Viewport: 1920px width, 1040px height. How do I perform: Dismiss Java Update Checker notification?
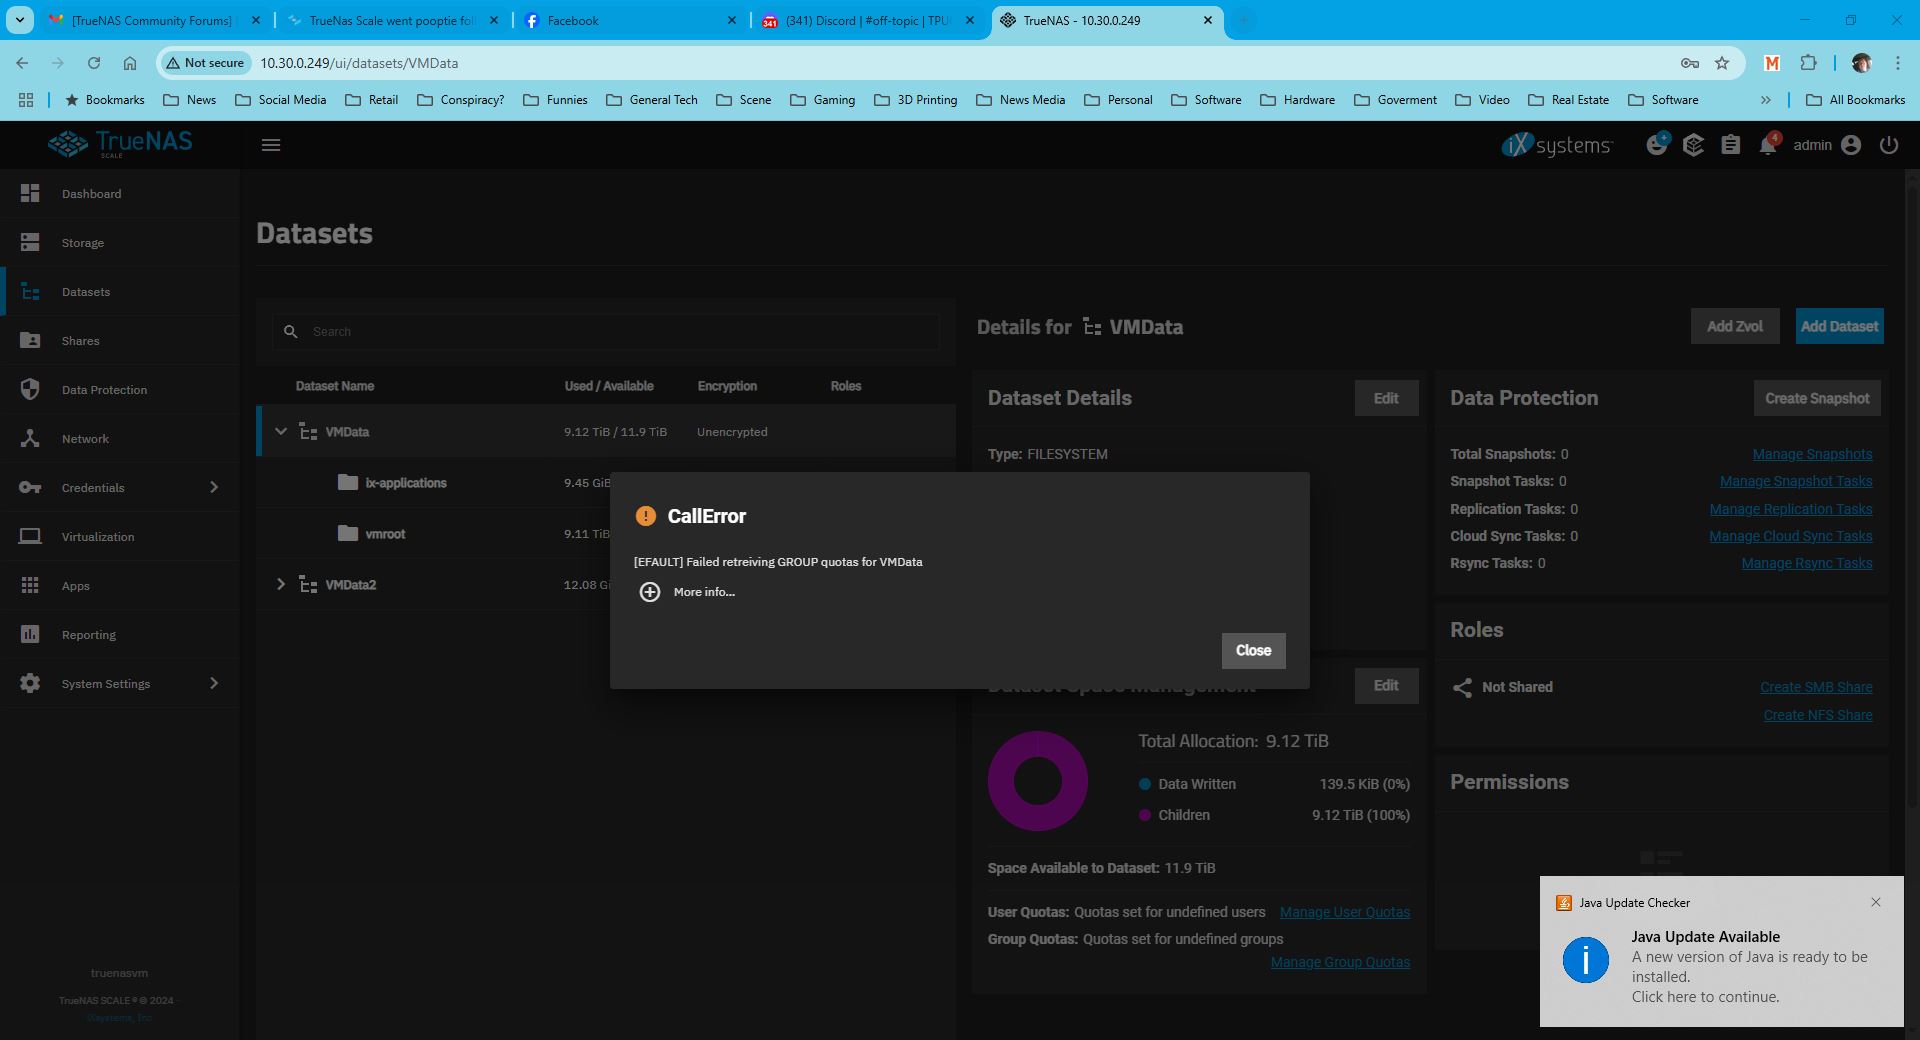[1876, 902]
